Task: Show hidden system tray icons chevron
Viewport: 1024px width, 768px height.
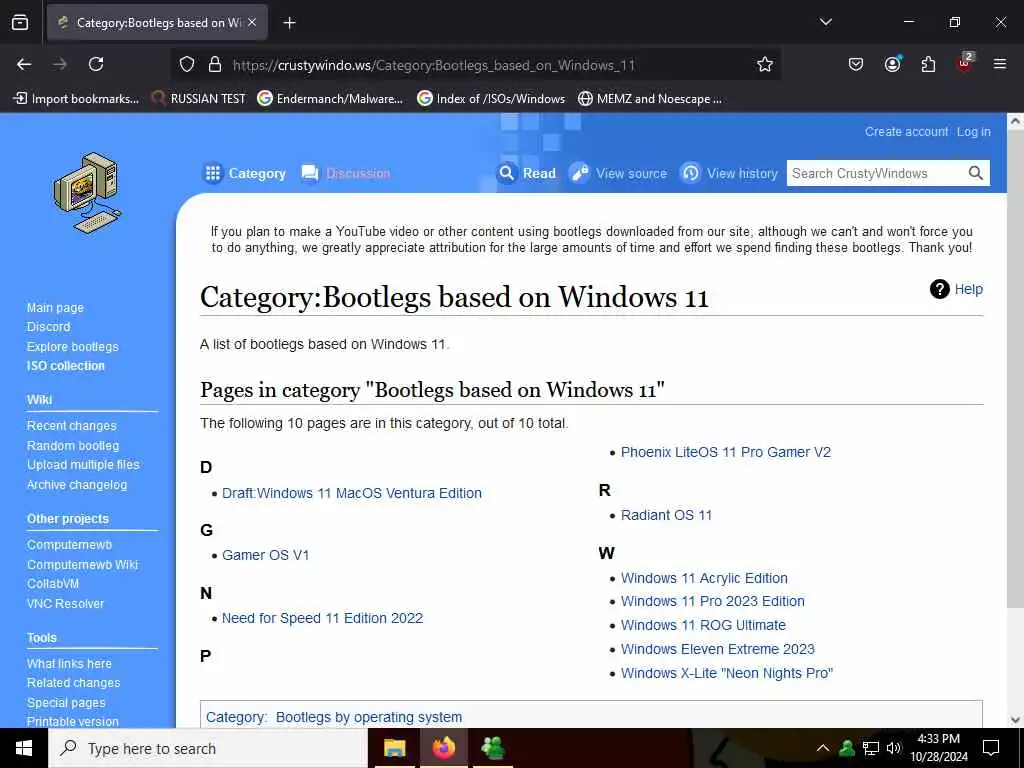Action: tap(823, 748)
